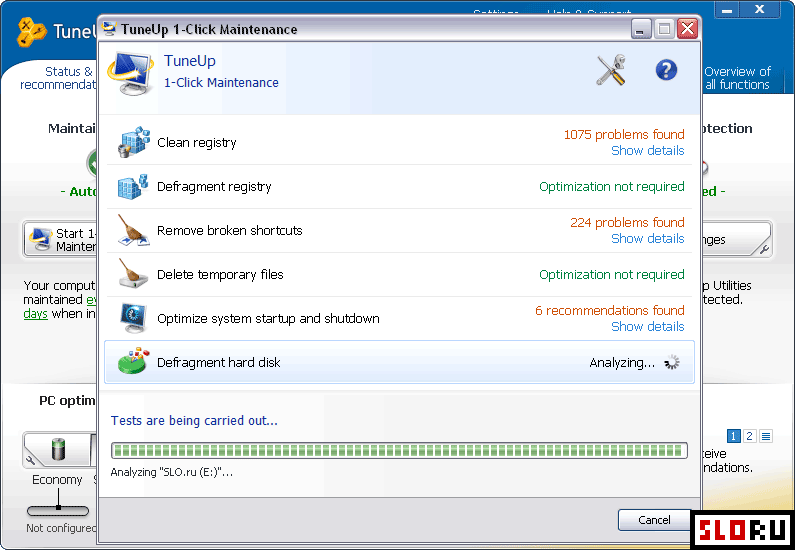
Task: Click the analyzing spinner indicator
Action: (672, 362)
